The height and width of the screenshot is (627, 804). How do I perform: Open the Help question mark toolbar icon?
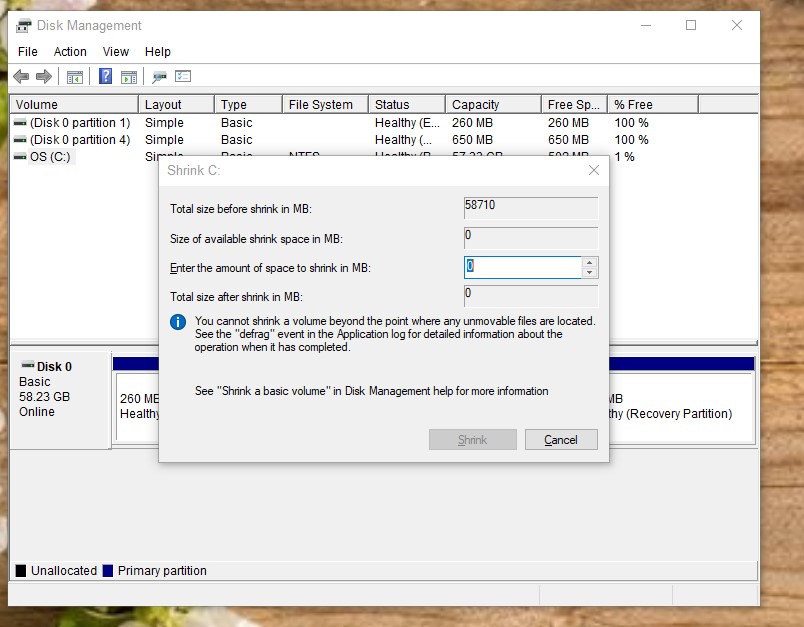coord(106,76)
